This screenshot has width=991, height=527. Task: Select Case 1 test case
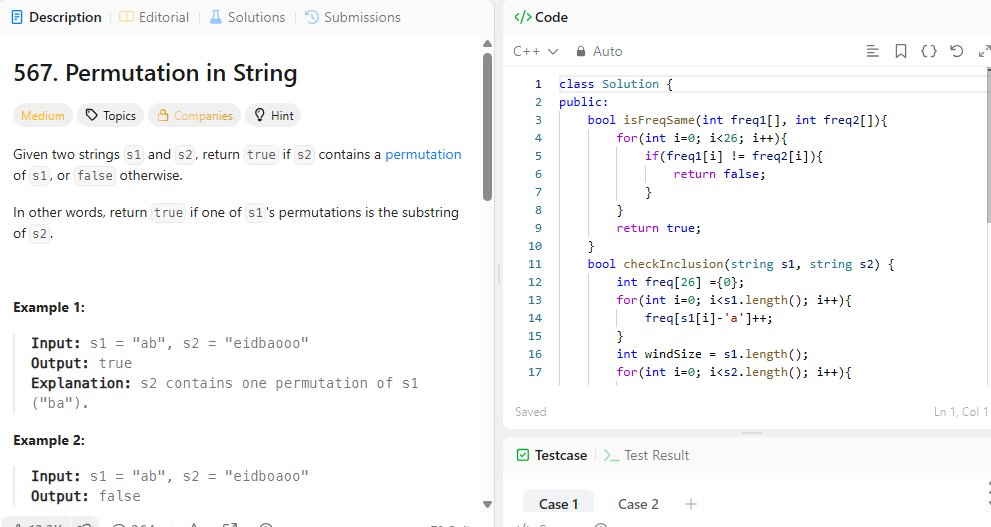pyautogui.click(x=558, y=504)
